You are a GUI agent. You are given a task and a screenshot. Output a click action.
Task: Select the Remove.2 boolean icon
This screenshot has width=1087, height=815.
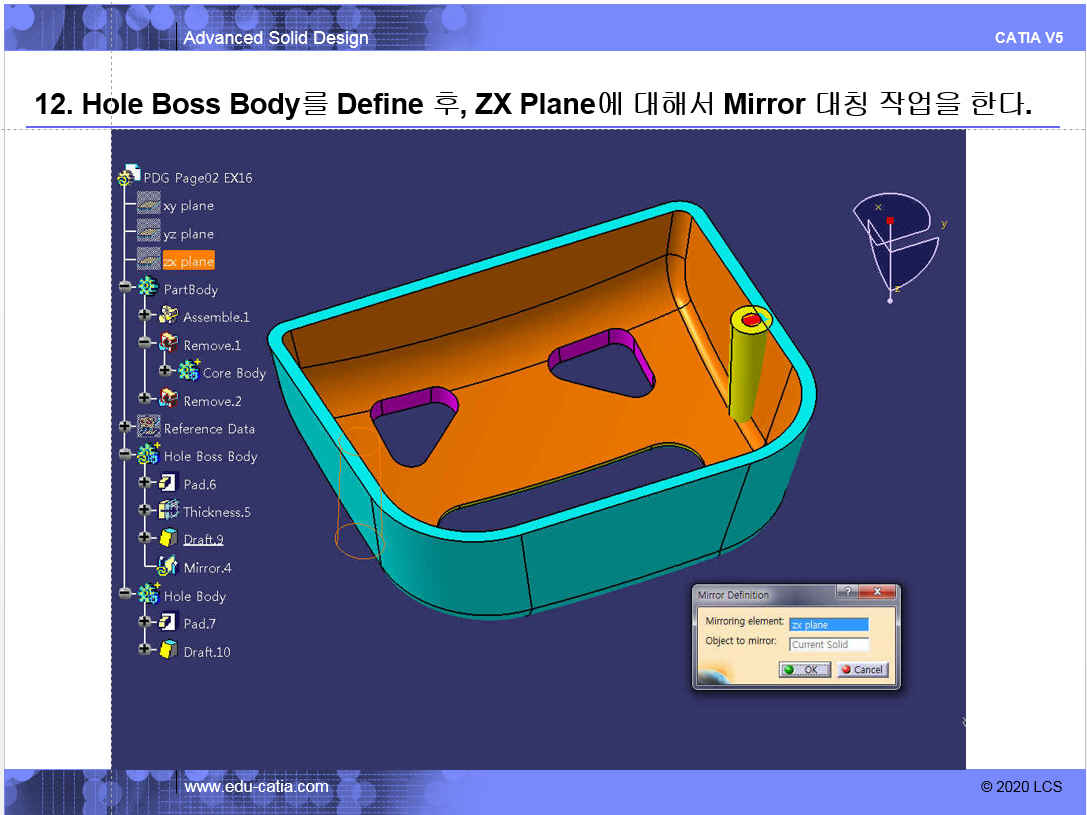pos(168,400)
